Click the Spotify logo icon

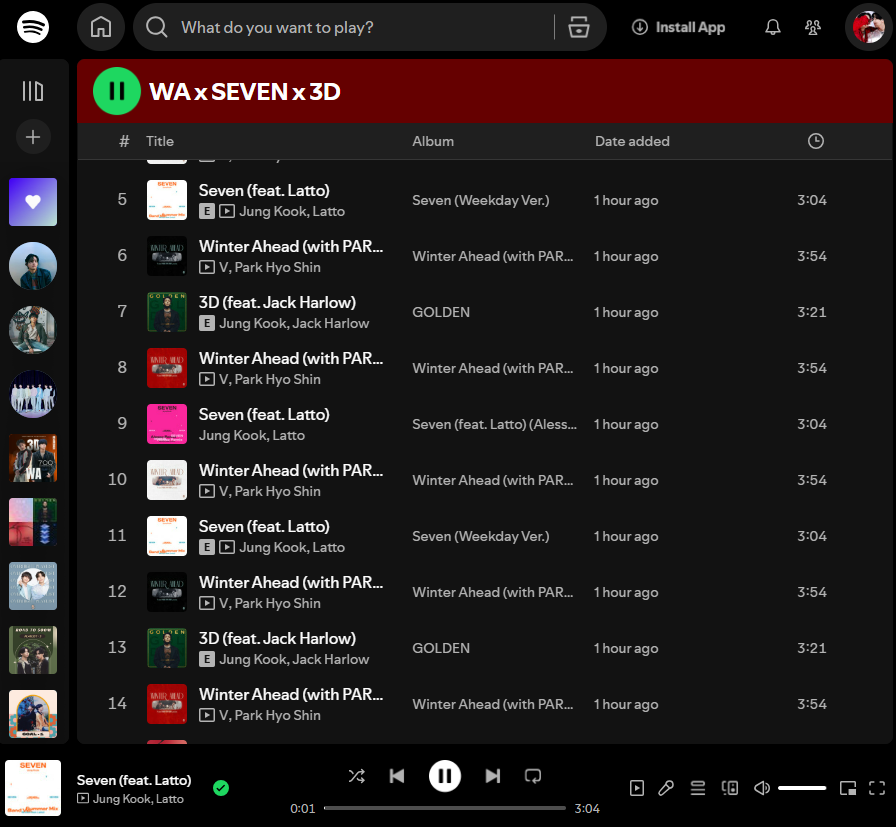33,27
